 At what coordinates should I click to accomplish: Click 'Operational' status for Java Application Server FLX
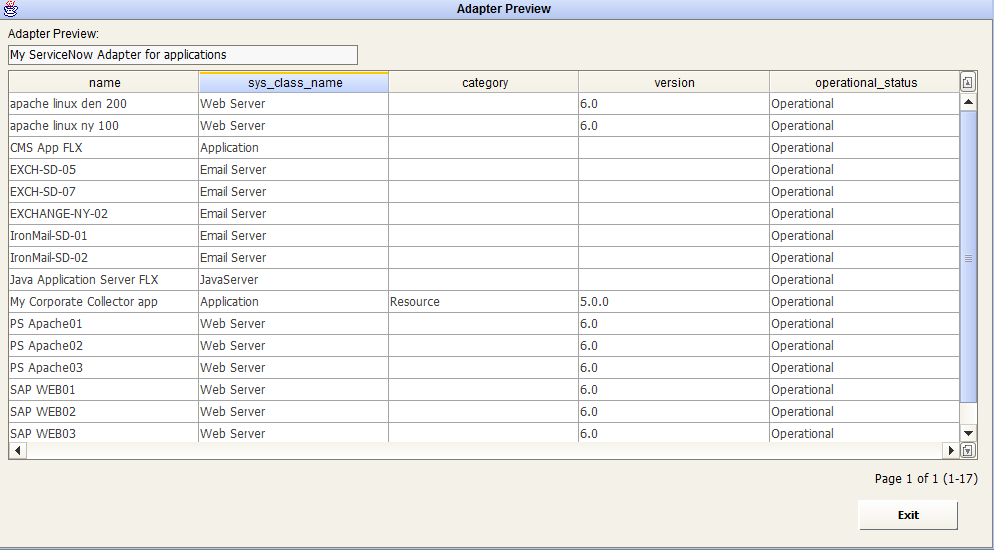click(865, 279)
